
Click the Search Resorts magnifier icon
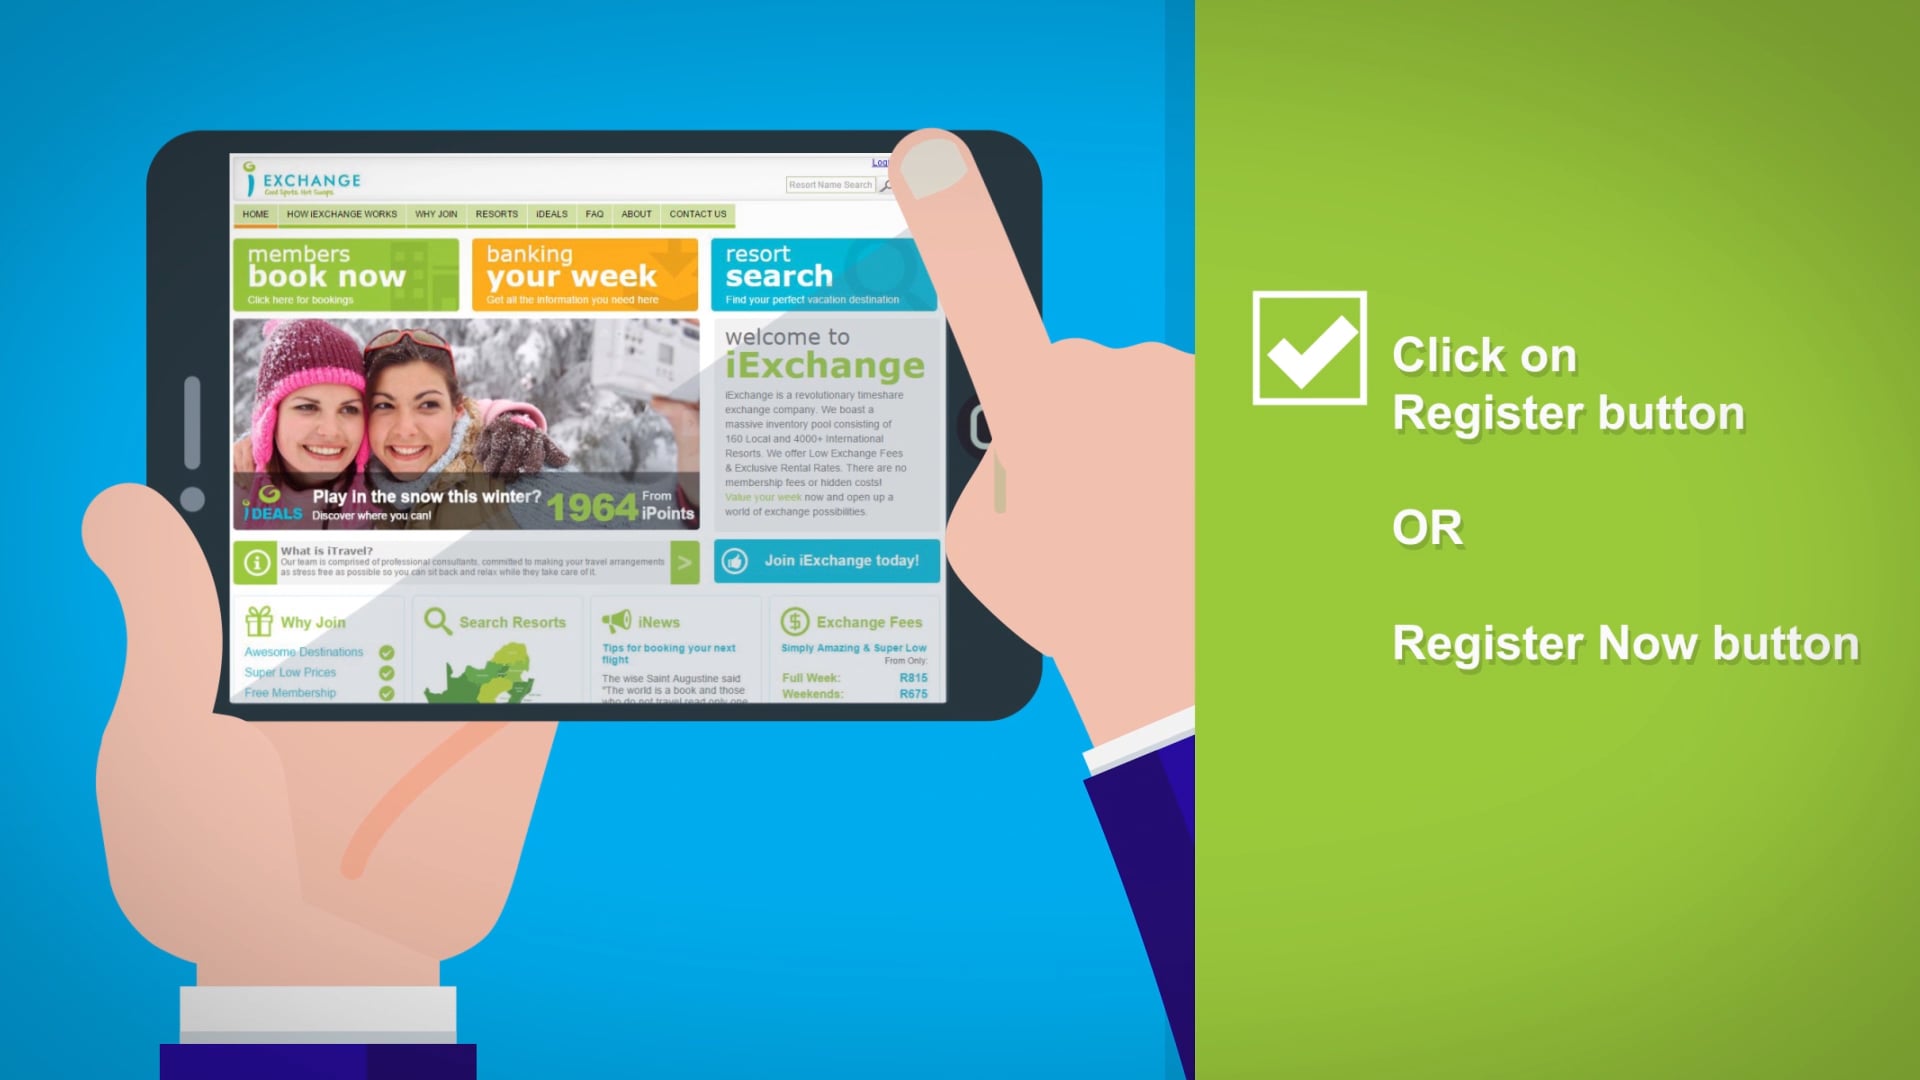435,620
